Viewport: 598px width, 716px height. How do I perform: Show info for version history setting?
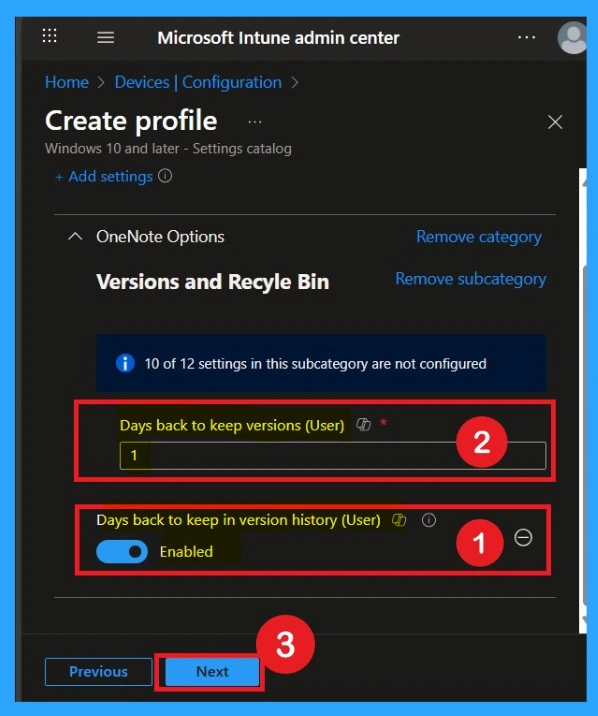coord(429,520)
